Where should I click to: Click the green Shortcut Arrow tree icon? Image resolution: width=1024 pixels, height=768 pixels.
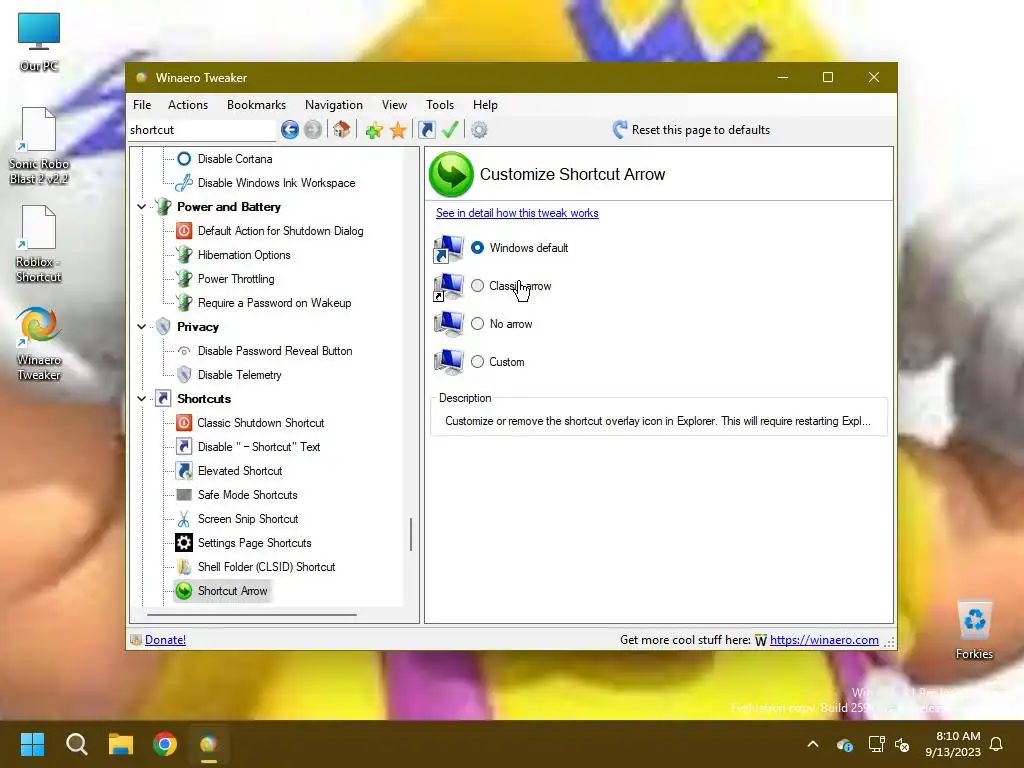point(184,591)
